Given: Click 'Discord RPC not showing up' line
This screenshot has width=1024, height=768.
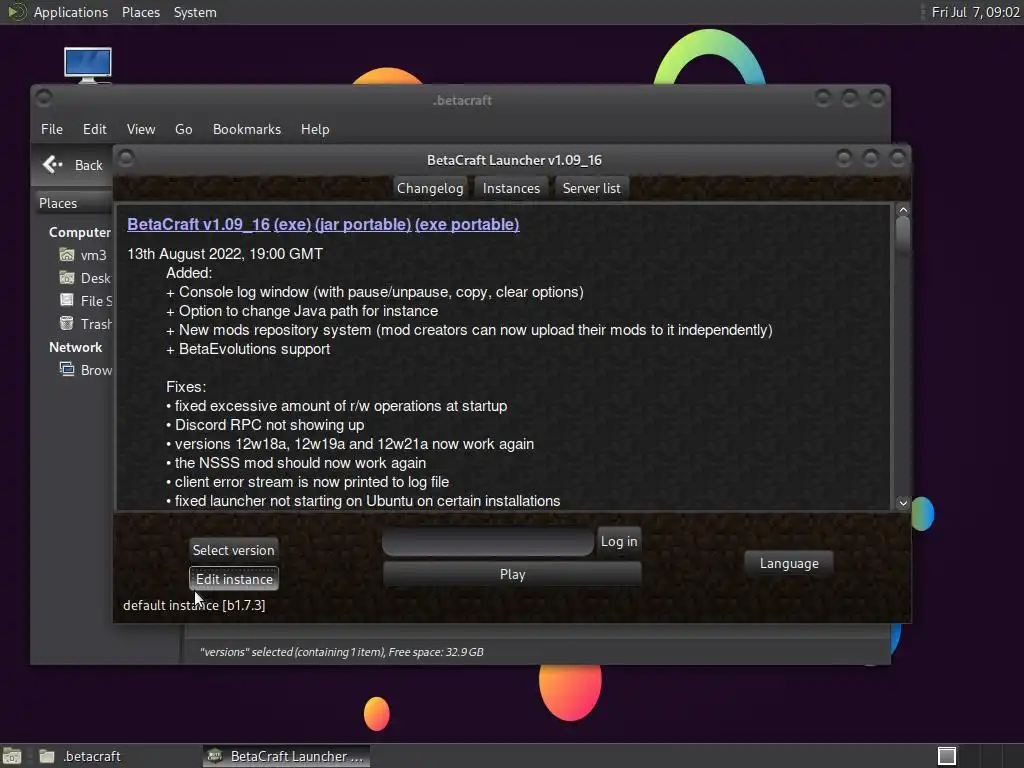Looking at the screenshot, I should (265, 424).
